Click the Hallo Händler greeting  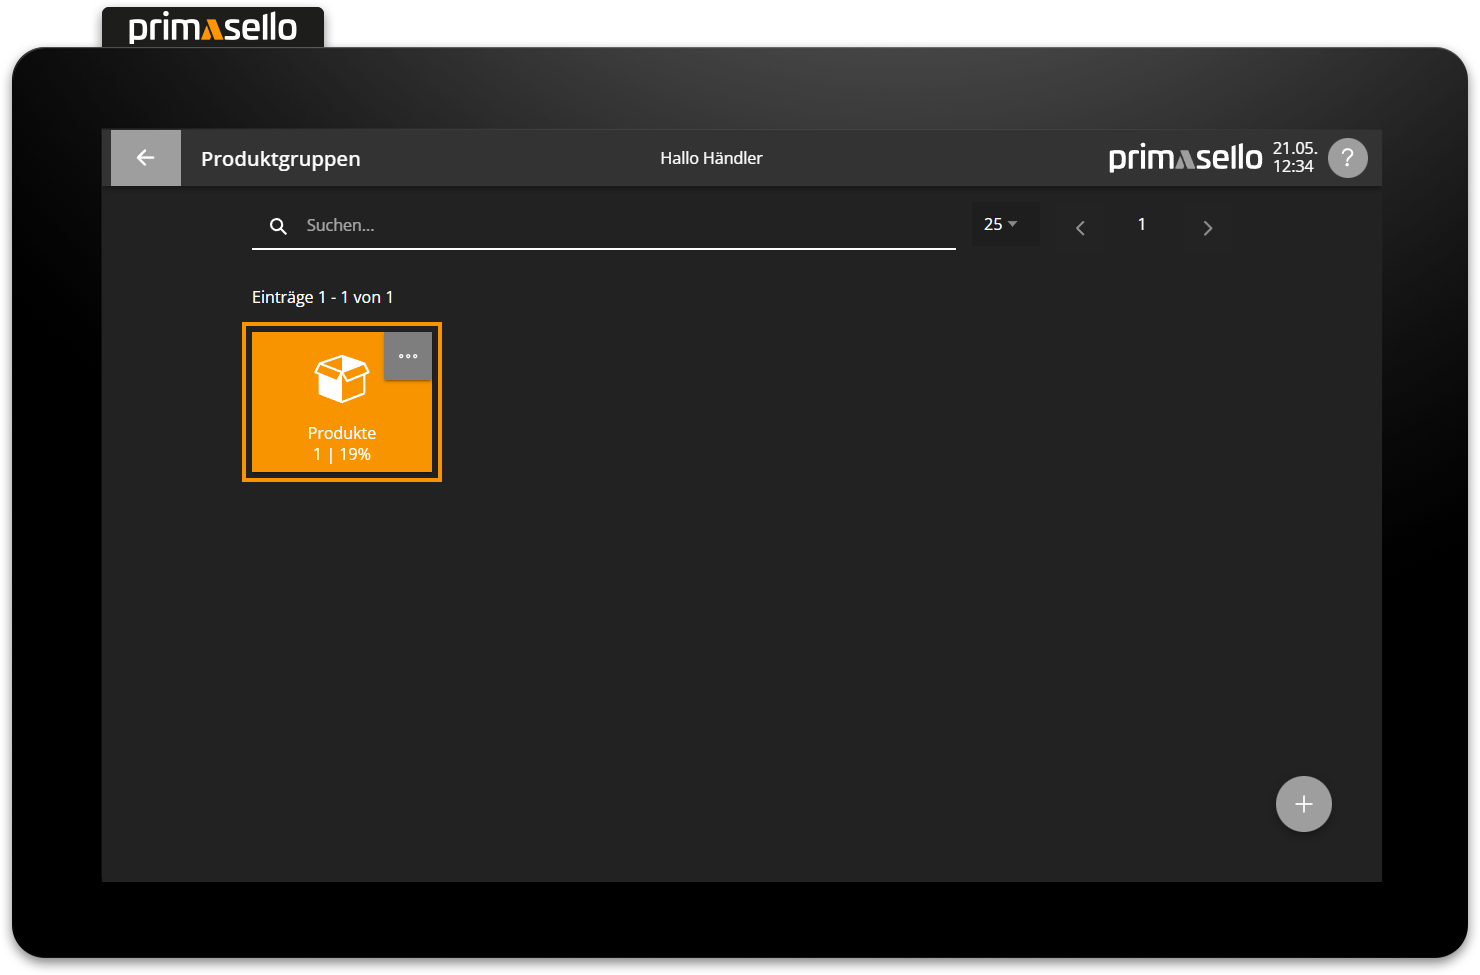point(711,158)
